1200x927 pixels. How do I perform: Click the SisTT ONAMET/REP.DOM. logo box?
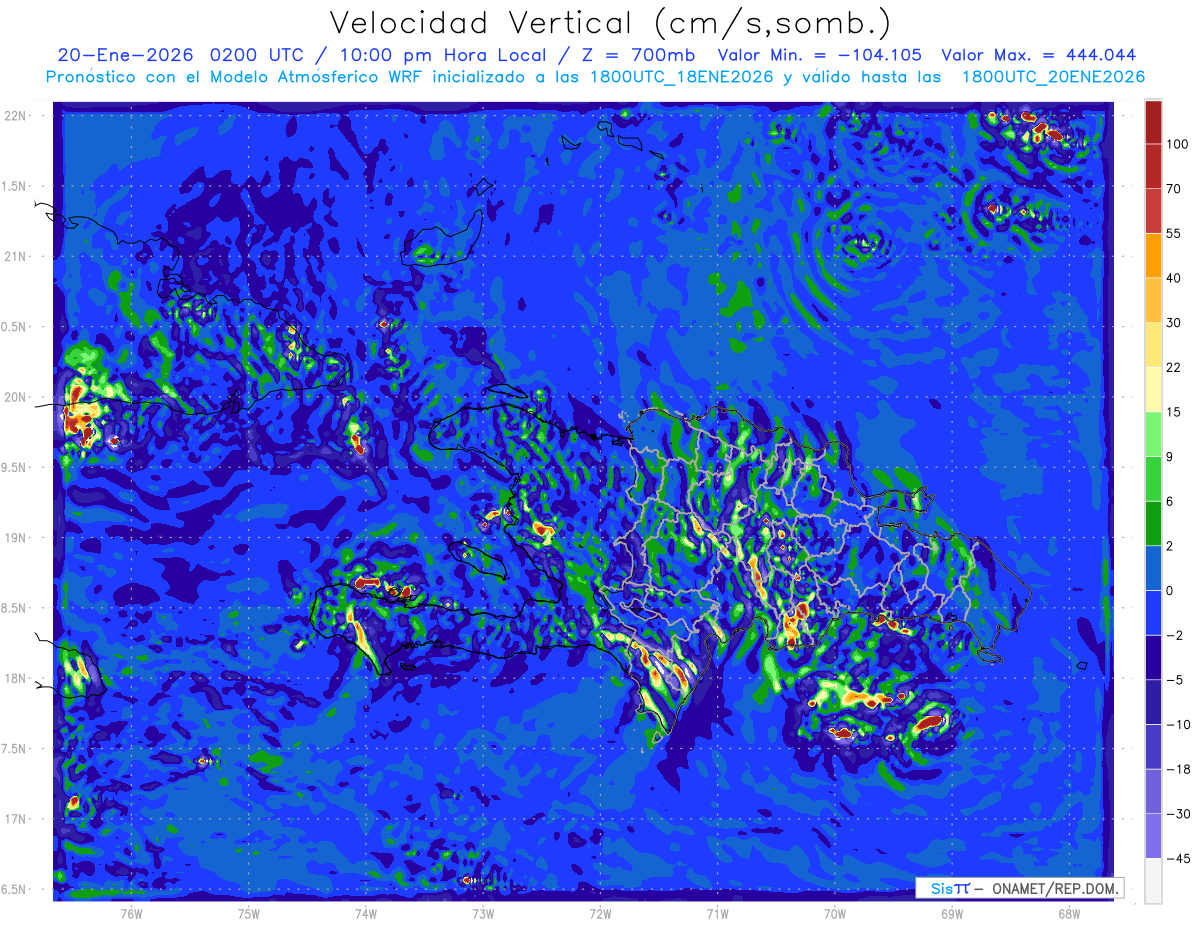1020,888
